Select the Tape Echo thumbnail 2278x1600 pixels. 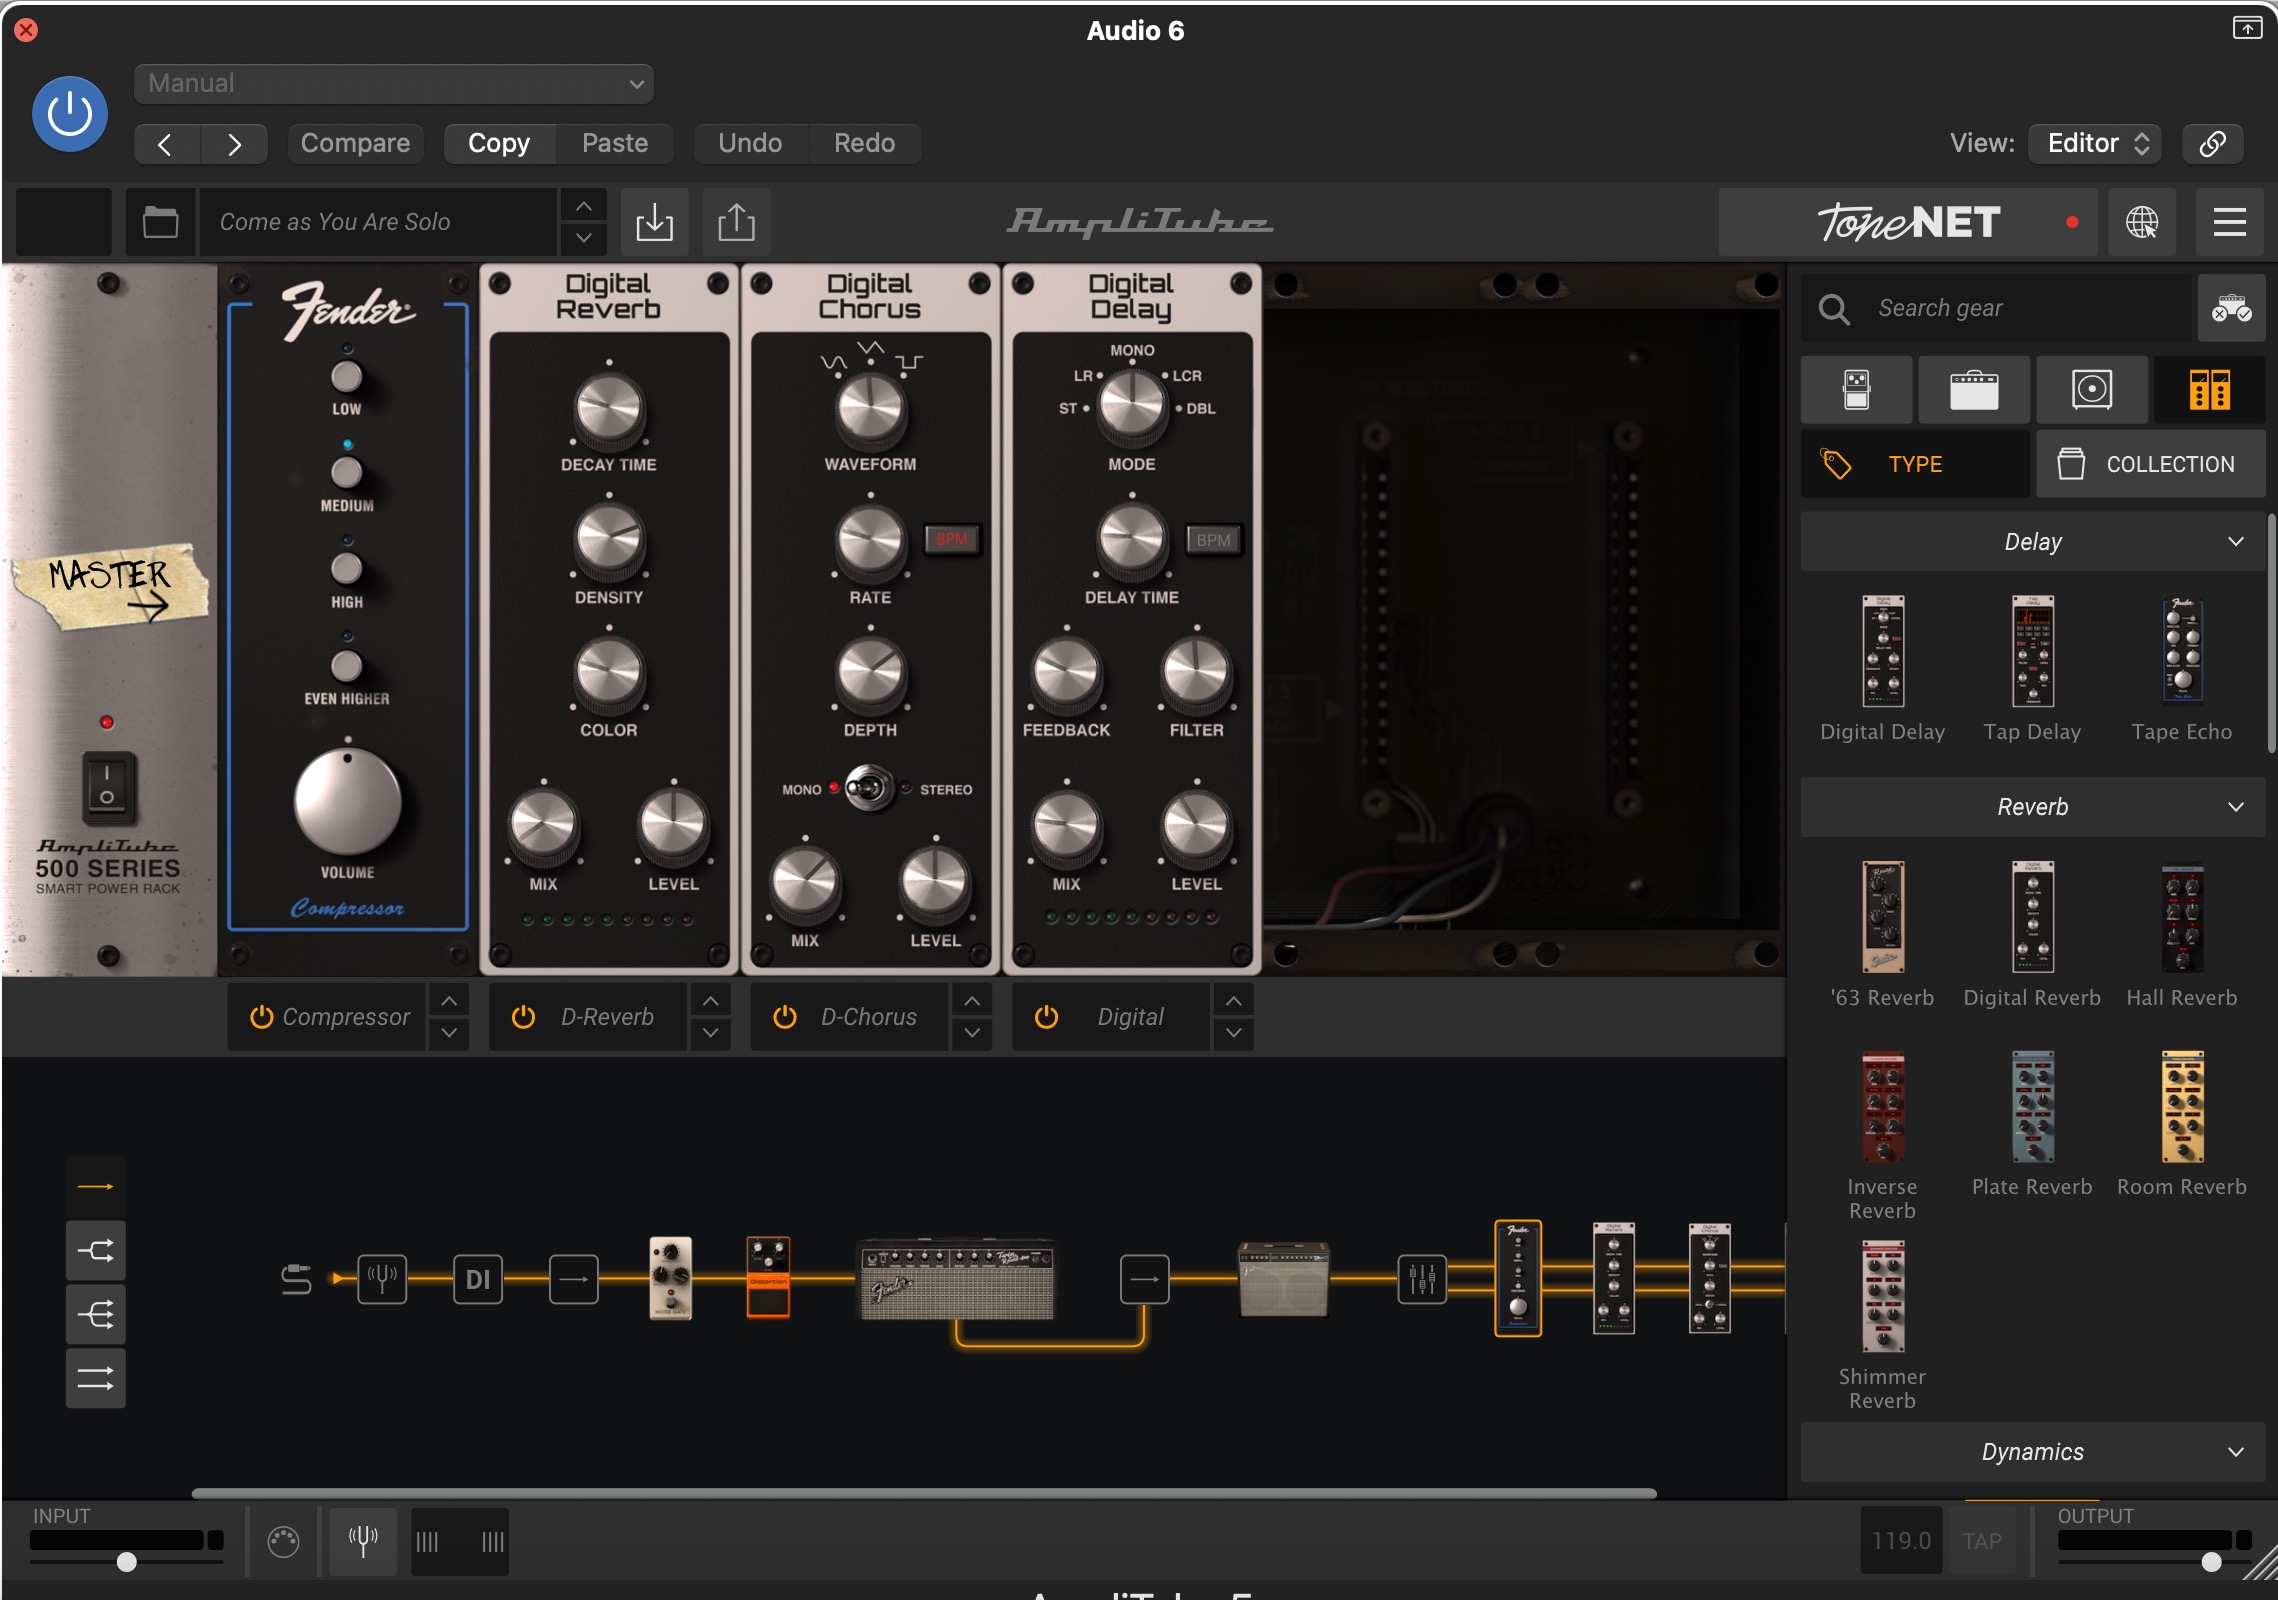tap(2182, 652)
